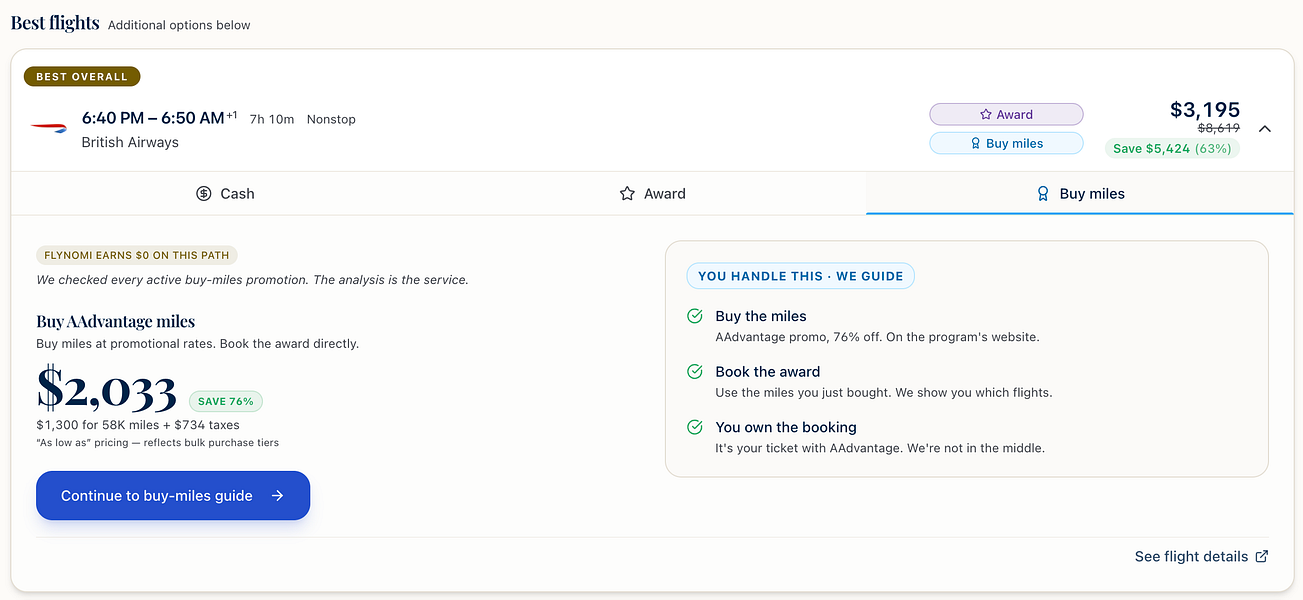Click the Award pill badge
The image size is (1303, 600).
pos(1006,114)
